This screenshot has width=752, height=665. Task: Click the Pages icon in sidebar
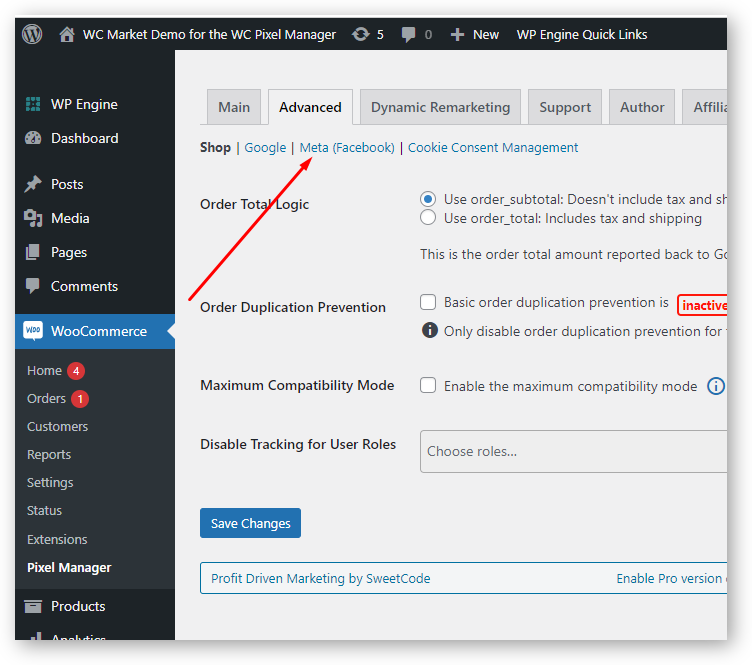(33, 252)
